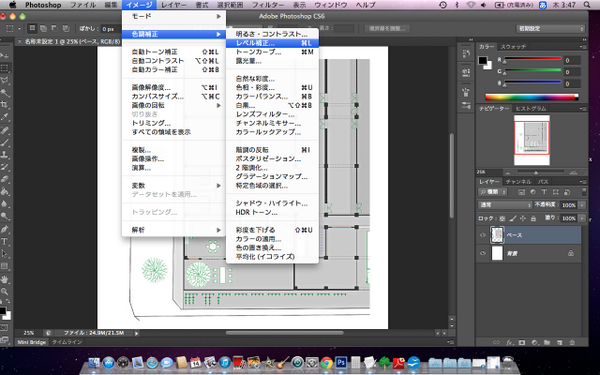Image resolution: width=600 pixels, height=375 pixels.
Task: Toggle lock image pixels brush icon
Action: pyautogui.click(x=513, y=218)
